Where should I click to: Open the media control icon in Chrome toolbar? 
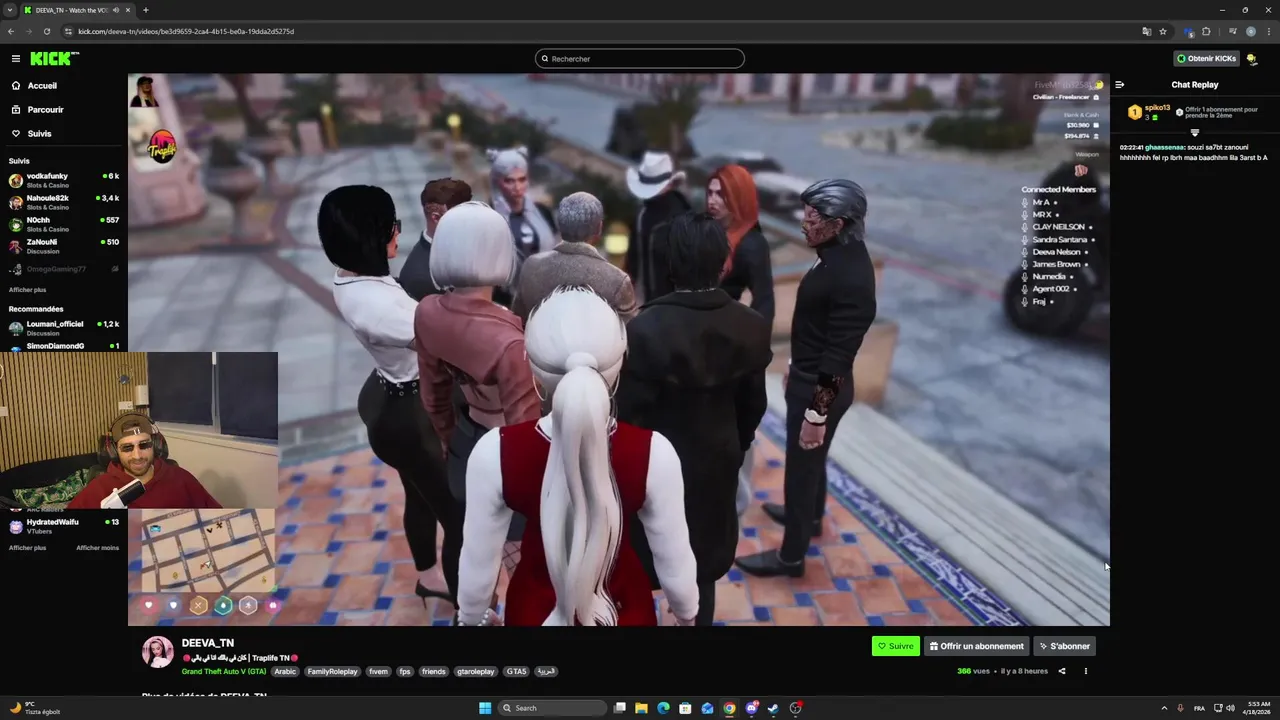(x=1232, y=31)
